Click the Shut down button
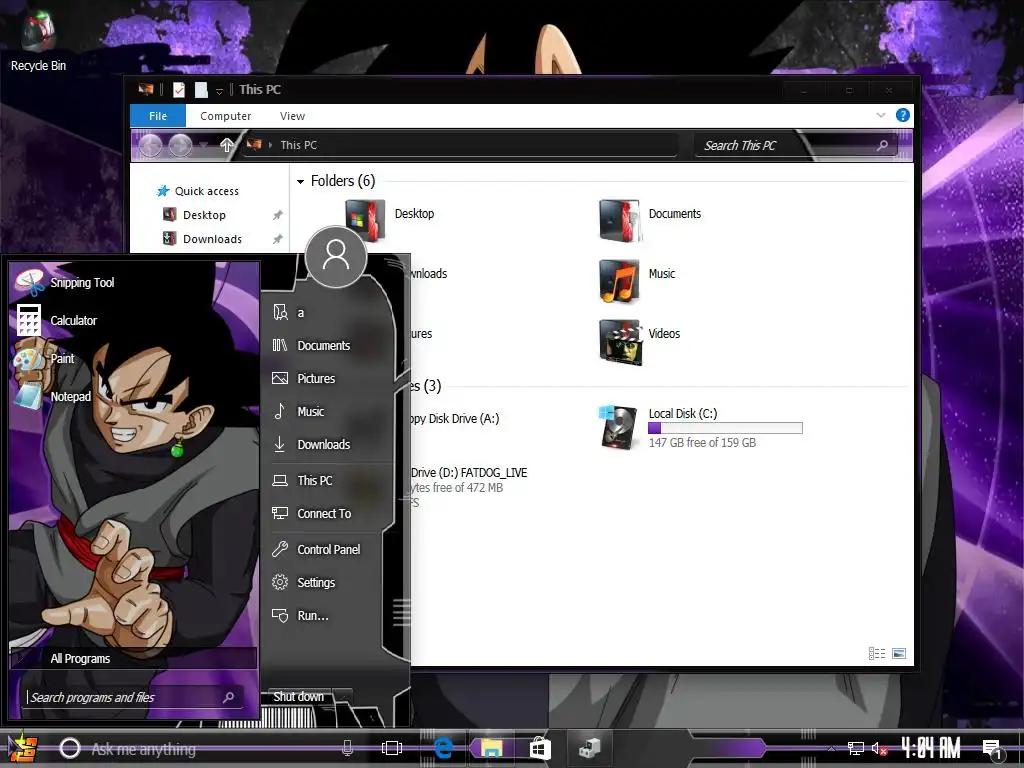This screenshot has height=768, width=1024. click(x=298, y=697)
